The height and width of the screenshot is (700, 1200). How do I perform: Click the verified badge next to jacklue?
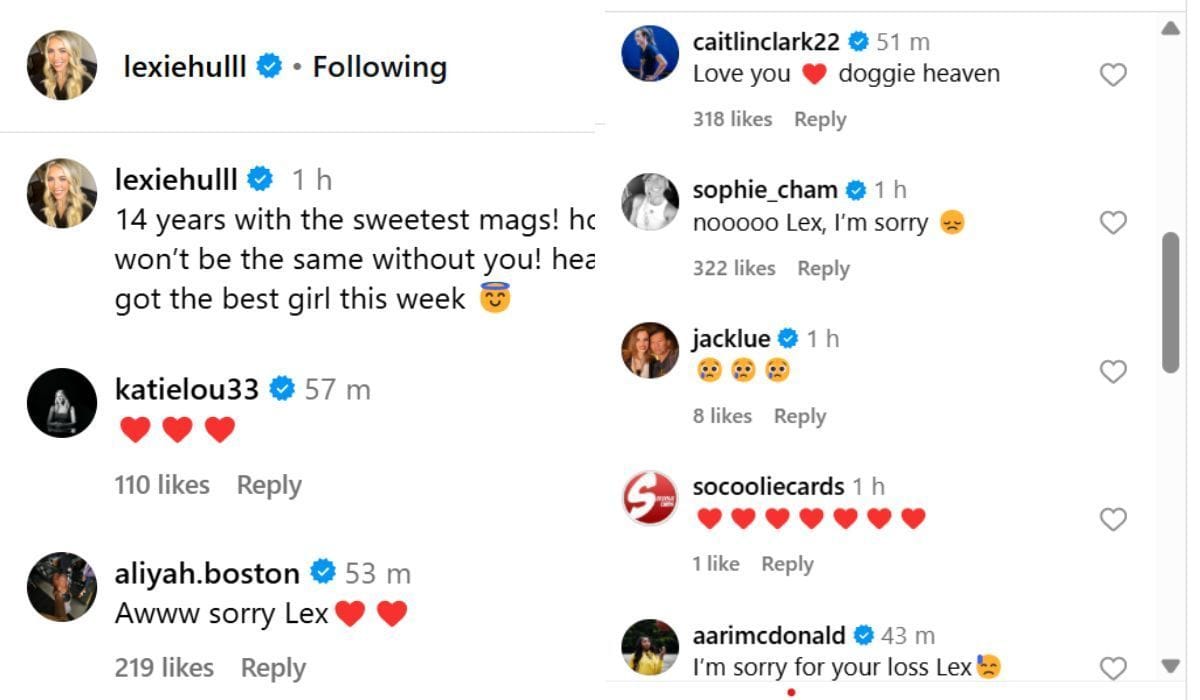tap(789, 338)
